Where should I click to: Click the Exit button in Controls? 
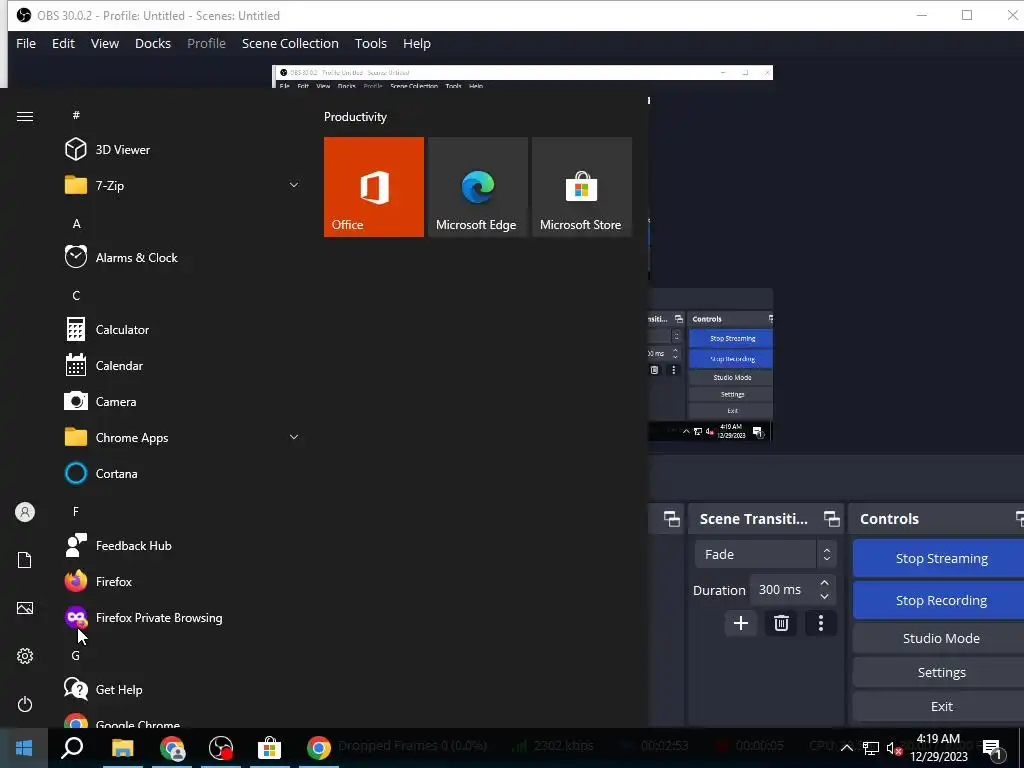click(x=938, y=706)
